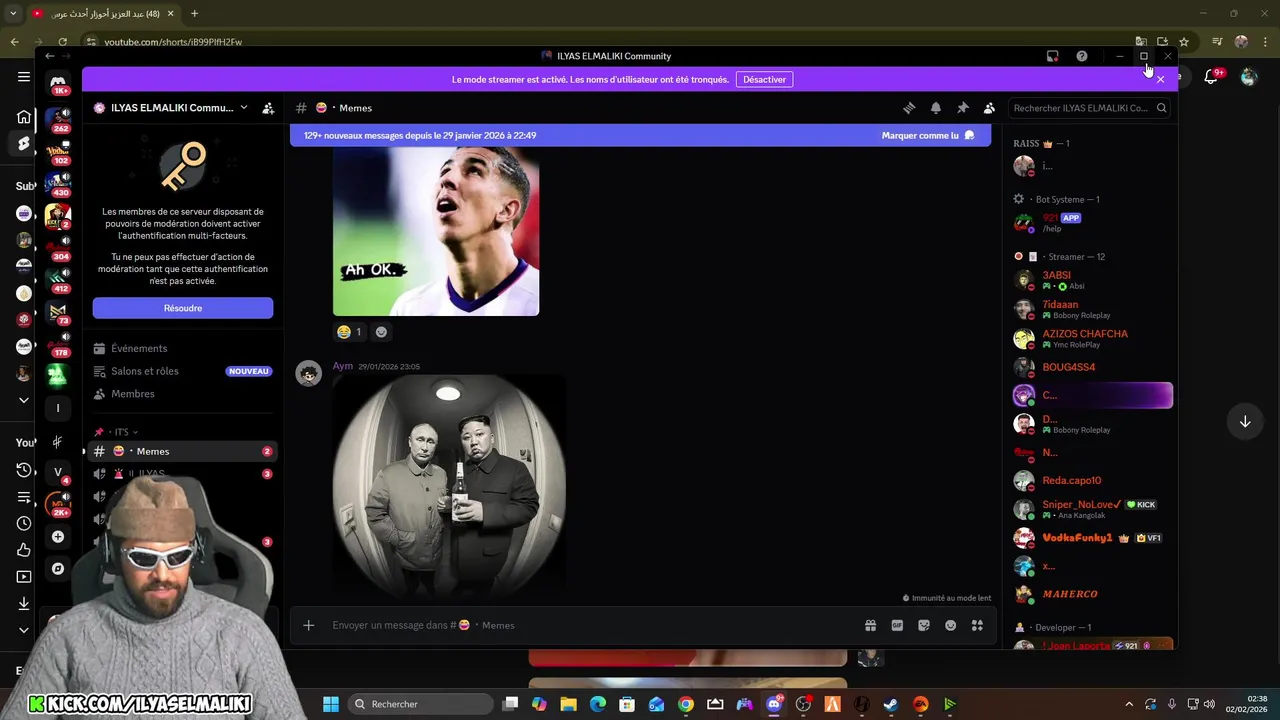The image size is (1280, 720).
Task: Open notification settings bell in channel header
Action: click(x=936, y=108)
